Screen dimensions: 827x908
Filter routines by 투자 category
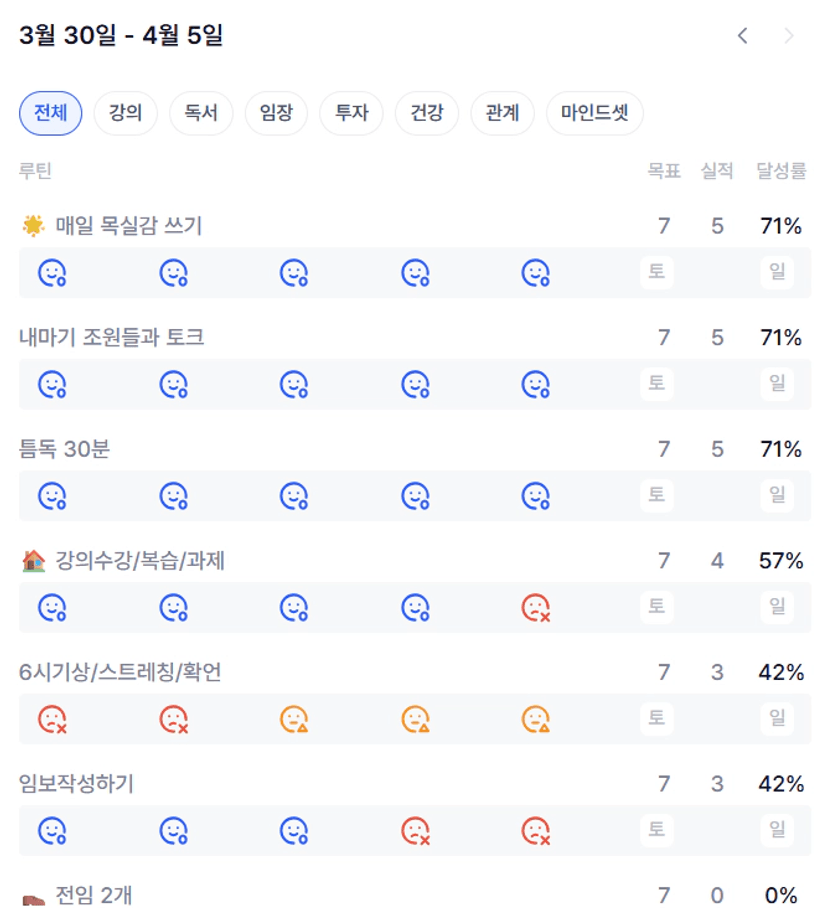click(x=351, y=113)
